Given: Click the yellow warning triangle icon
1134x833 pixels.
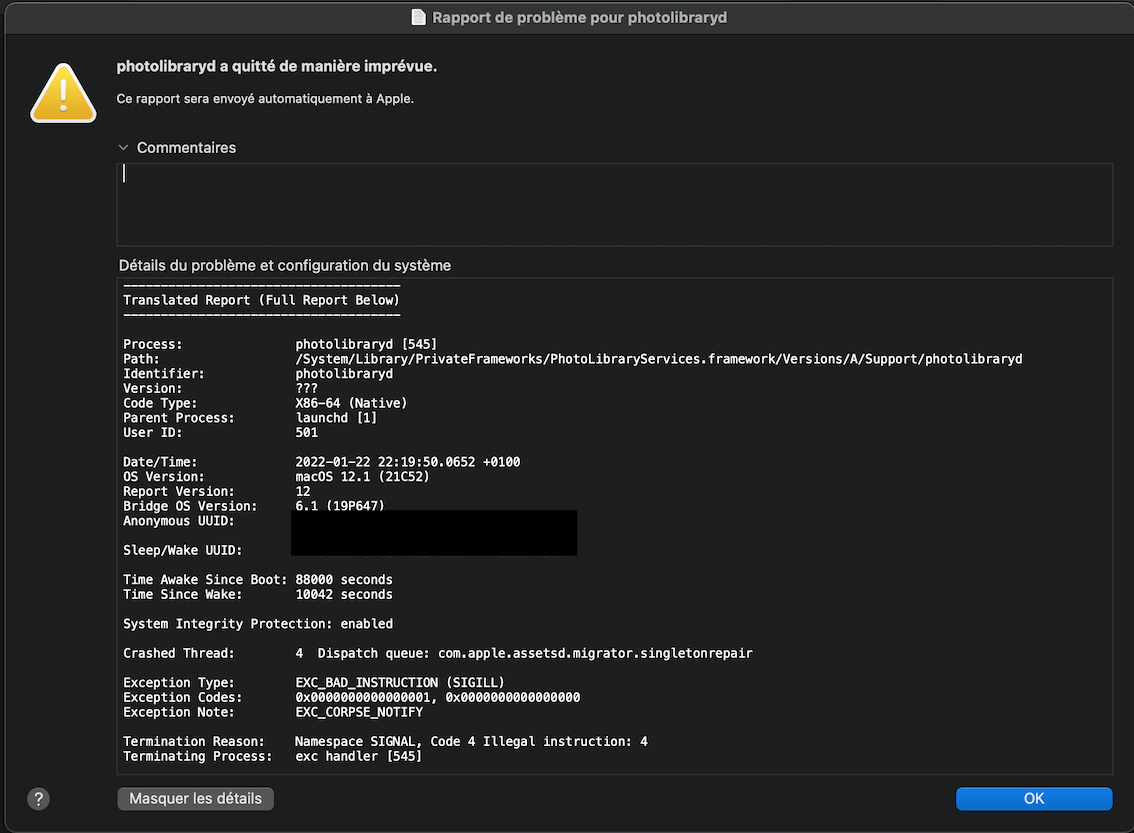Looking at the screenshot, I should [63, 94].
